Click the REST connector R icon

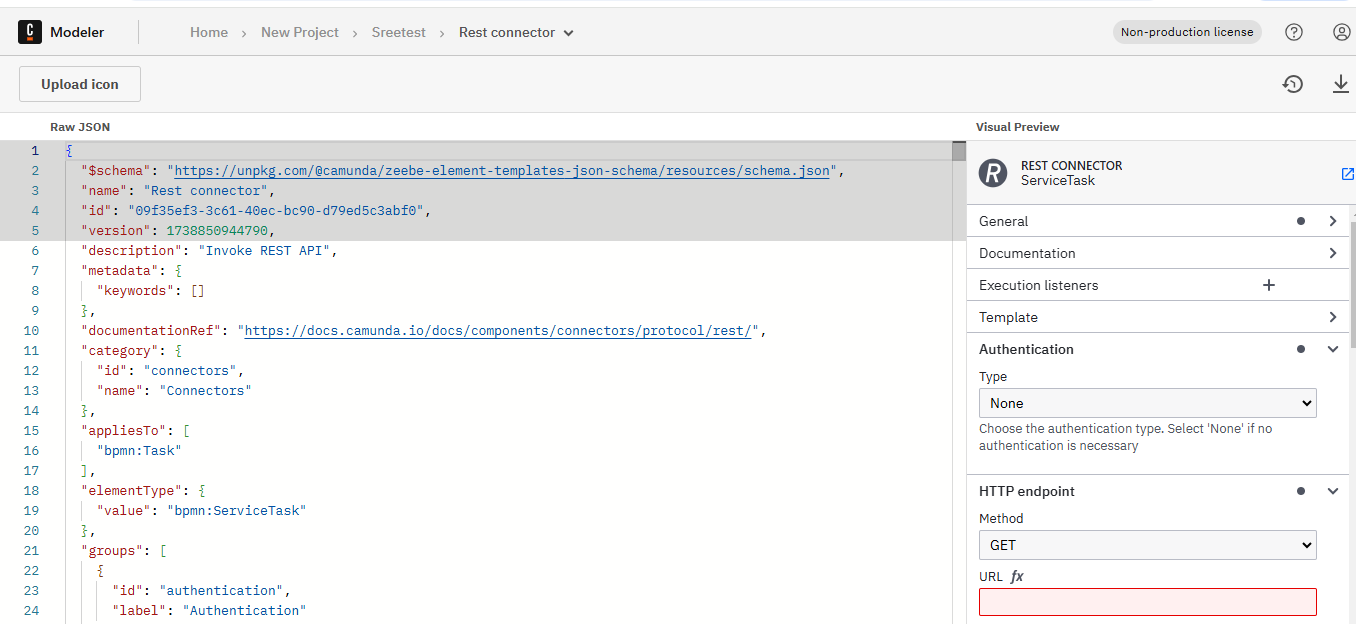[x=993, y=173]
